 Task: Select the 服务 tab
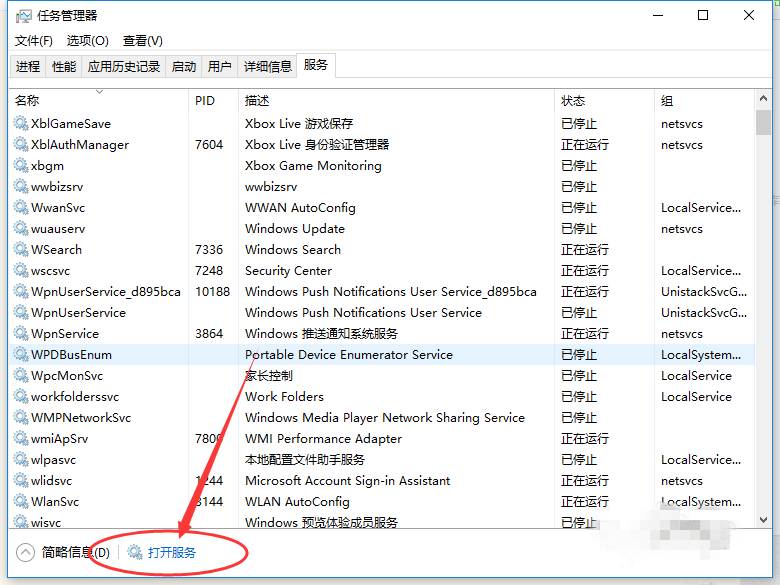tap(316, 65)
